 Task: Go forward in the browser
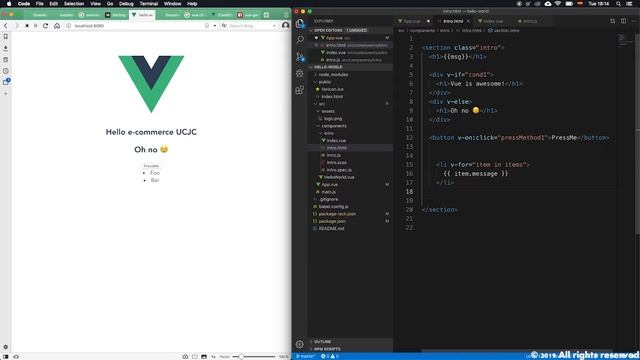click(x=16, y=25)
